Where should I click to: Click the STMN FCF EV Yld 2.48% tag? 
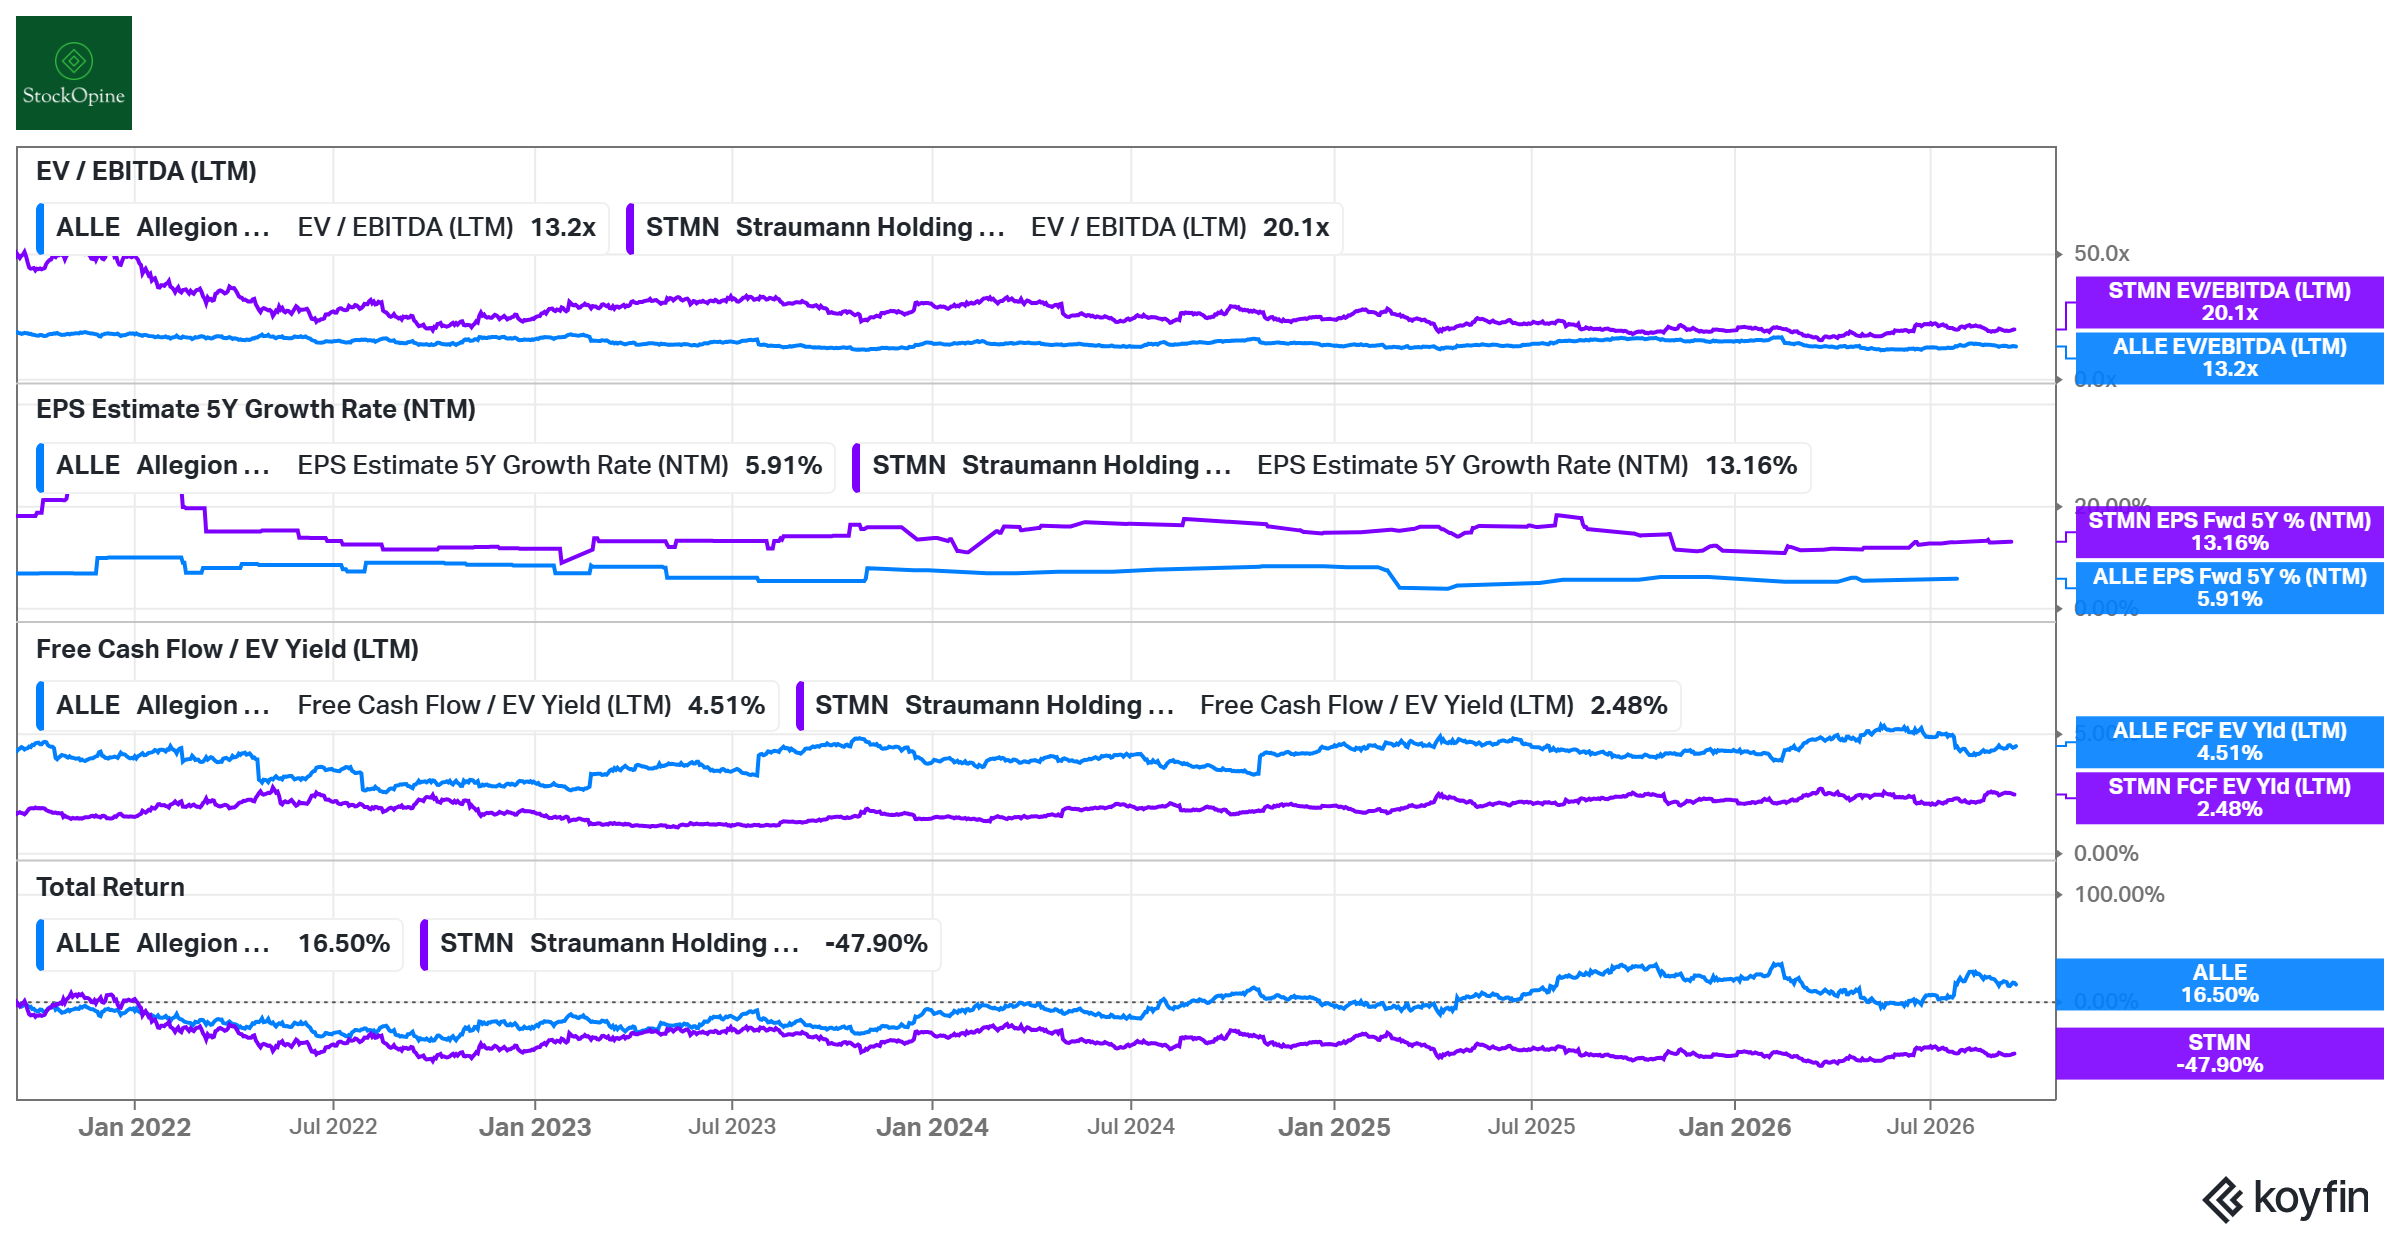pyautogui.click(x=2229, y=798)
